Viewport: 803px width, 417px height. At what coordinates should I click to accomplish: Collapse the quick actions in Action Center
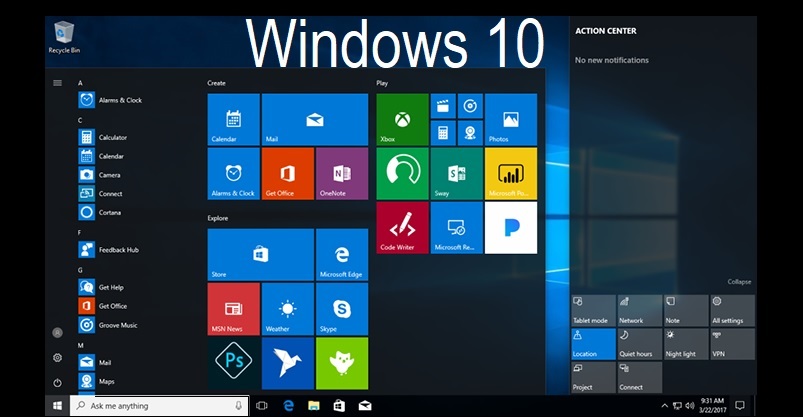(739, 282)
